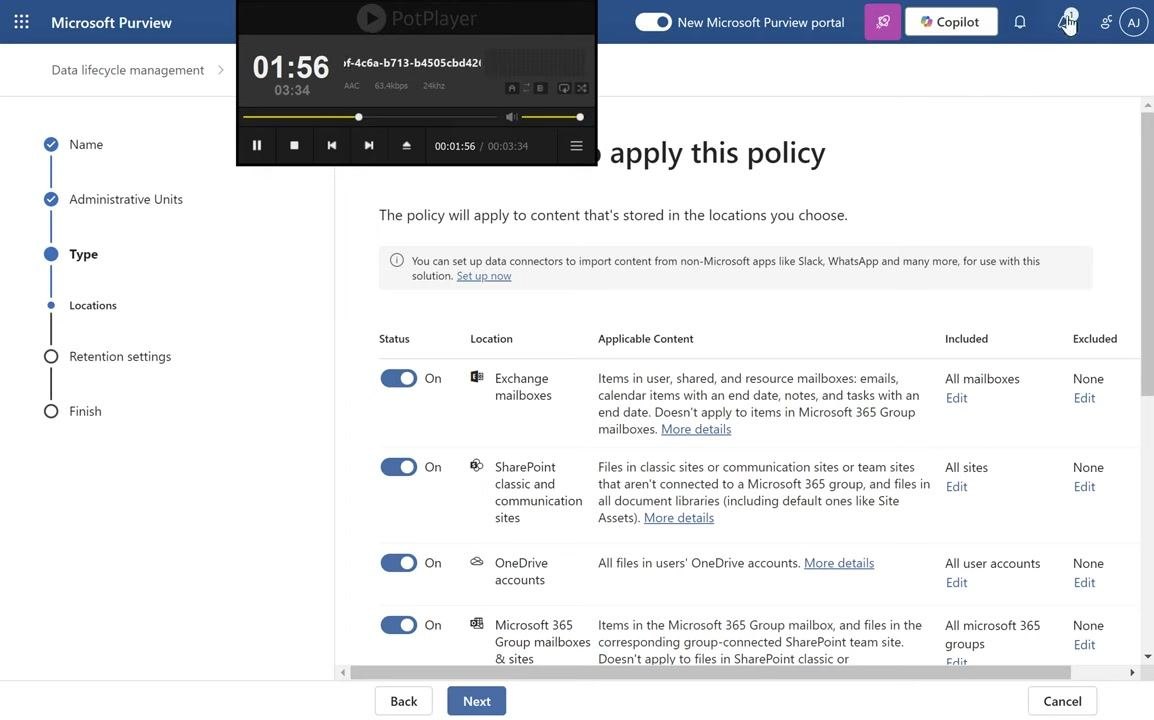Go to Data lifecycle management breadcrumb

(127, 70)
